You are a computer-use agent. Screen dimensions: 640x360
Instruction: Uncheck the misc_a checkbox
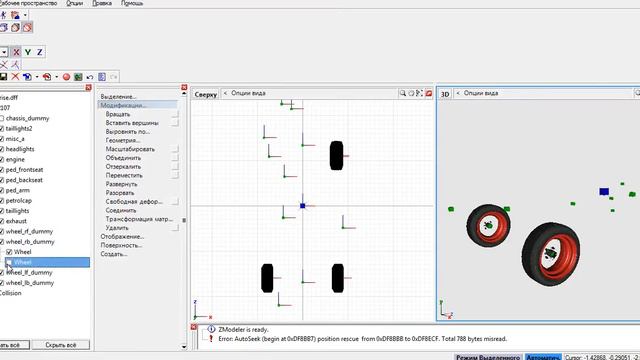[x=1, y=139]
